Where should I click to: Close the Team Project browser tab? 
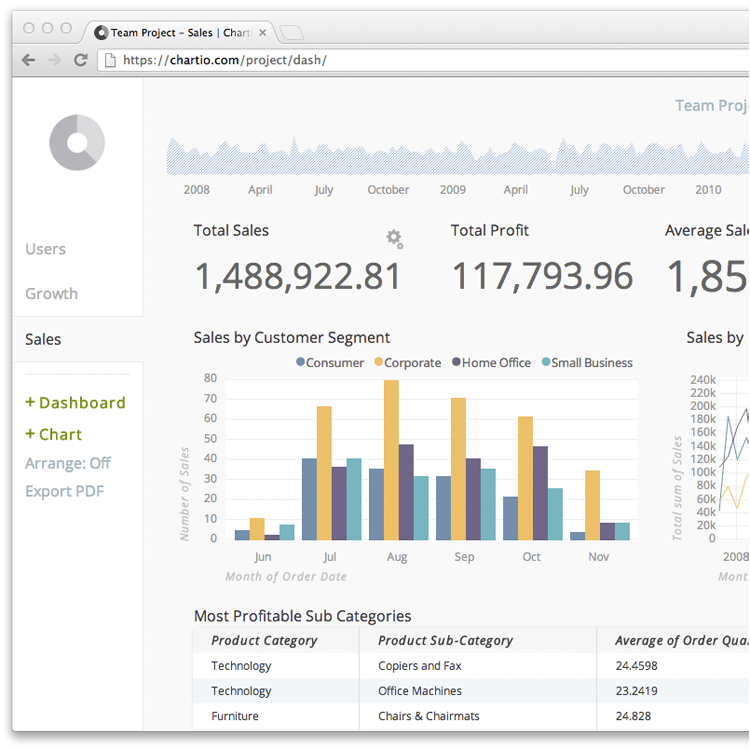click(263, 33)
